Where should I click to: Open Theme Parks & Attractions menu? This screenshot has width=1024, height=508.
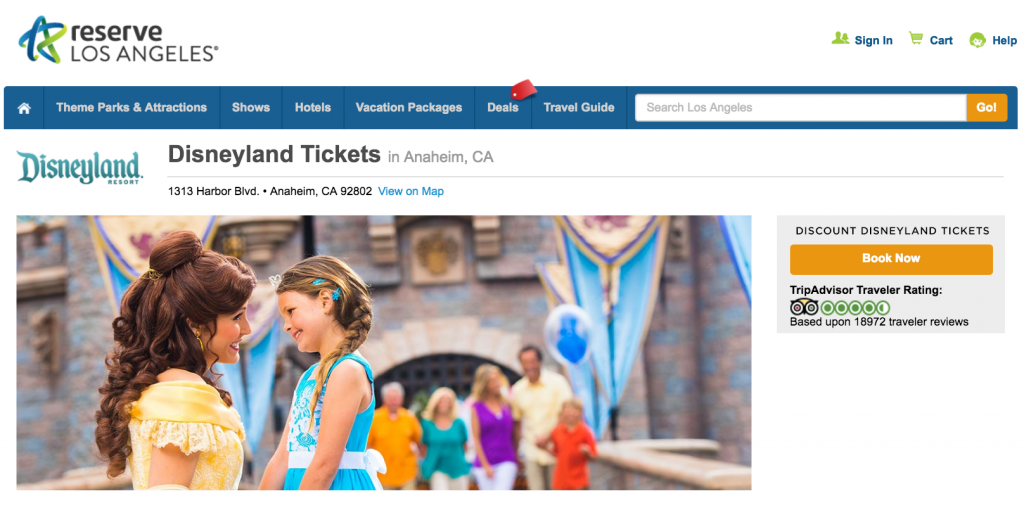click(x=131, y=108)
